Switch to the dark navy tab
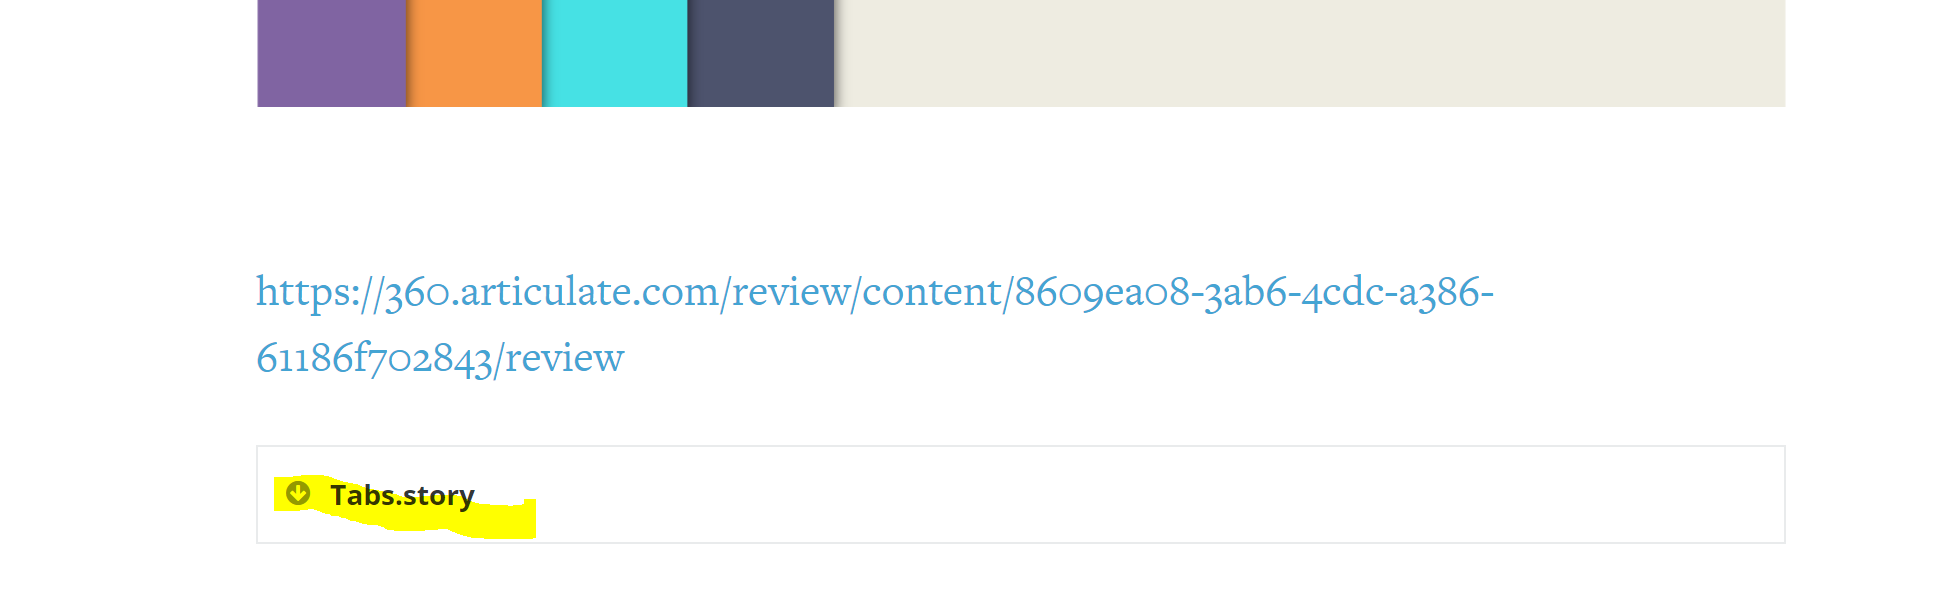Viewport: 1958px width, 604px height. [761, 53]
